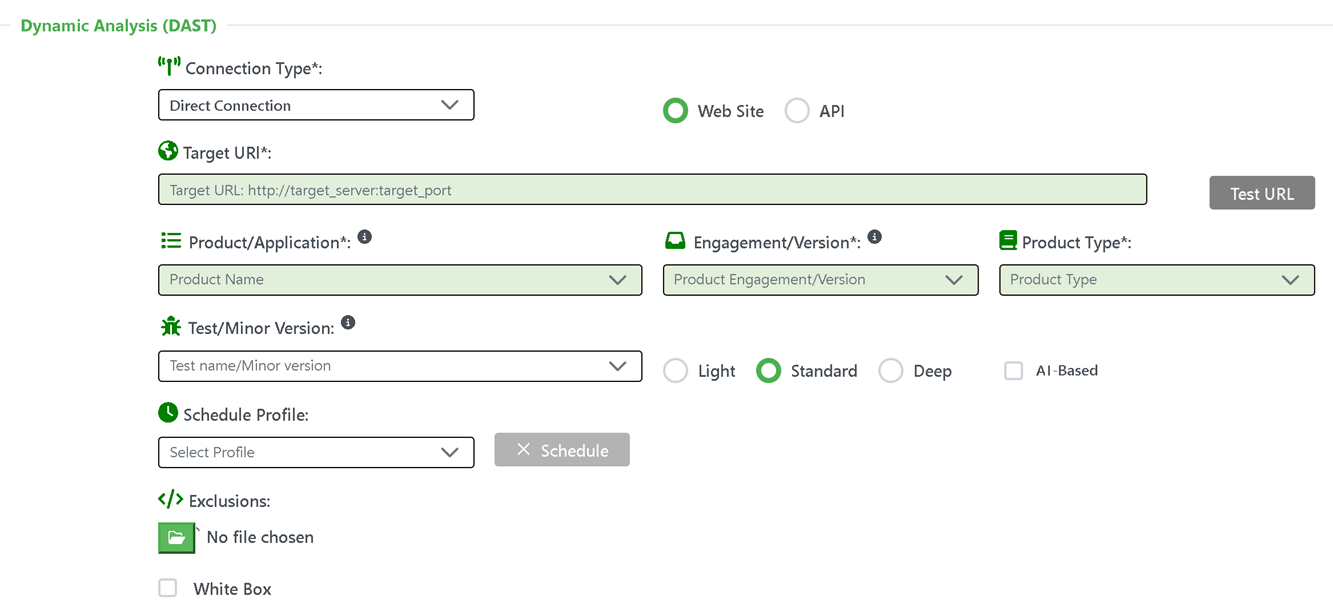Click the info icon beside Product/Application

point(364,237)
